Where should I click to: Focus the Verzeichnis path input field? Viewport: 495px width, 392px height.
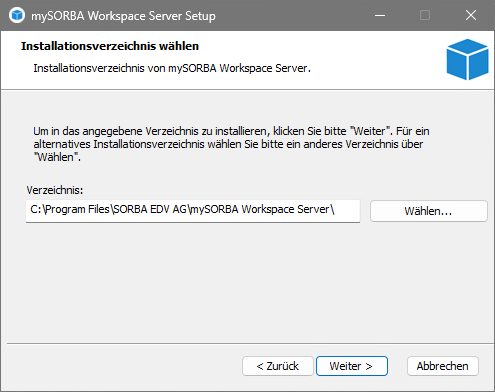[193, 211]
